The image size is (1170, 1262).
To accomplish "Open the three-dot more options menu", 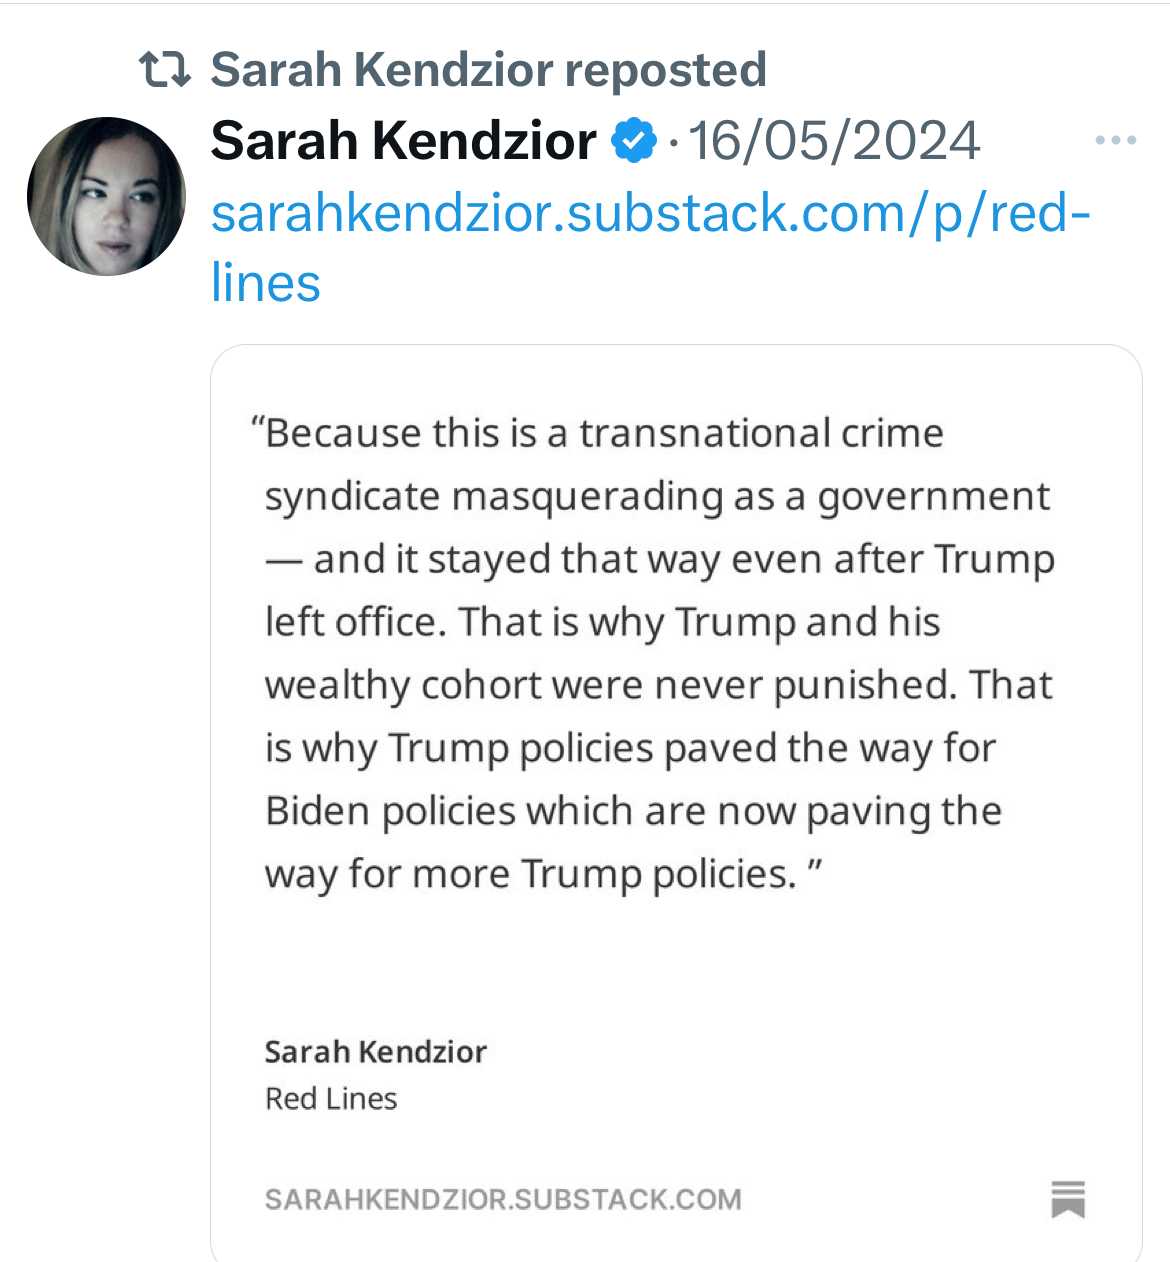I will [x=1115, y=140].
